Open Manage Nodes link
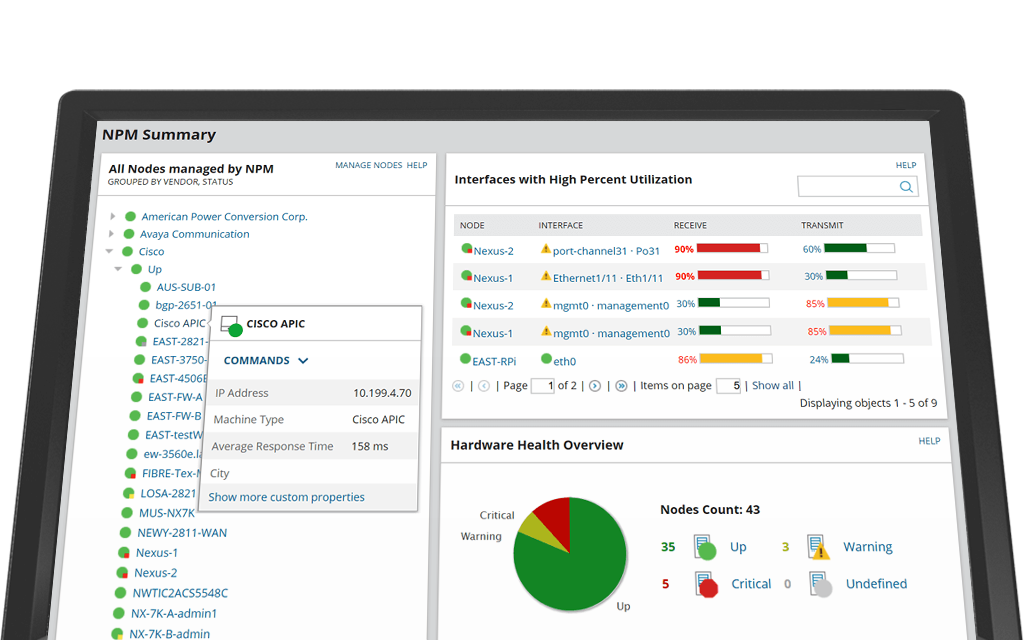Image resolution: width=1024 pixels, height=640 pixels. (x=368, y=166)
